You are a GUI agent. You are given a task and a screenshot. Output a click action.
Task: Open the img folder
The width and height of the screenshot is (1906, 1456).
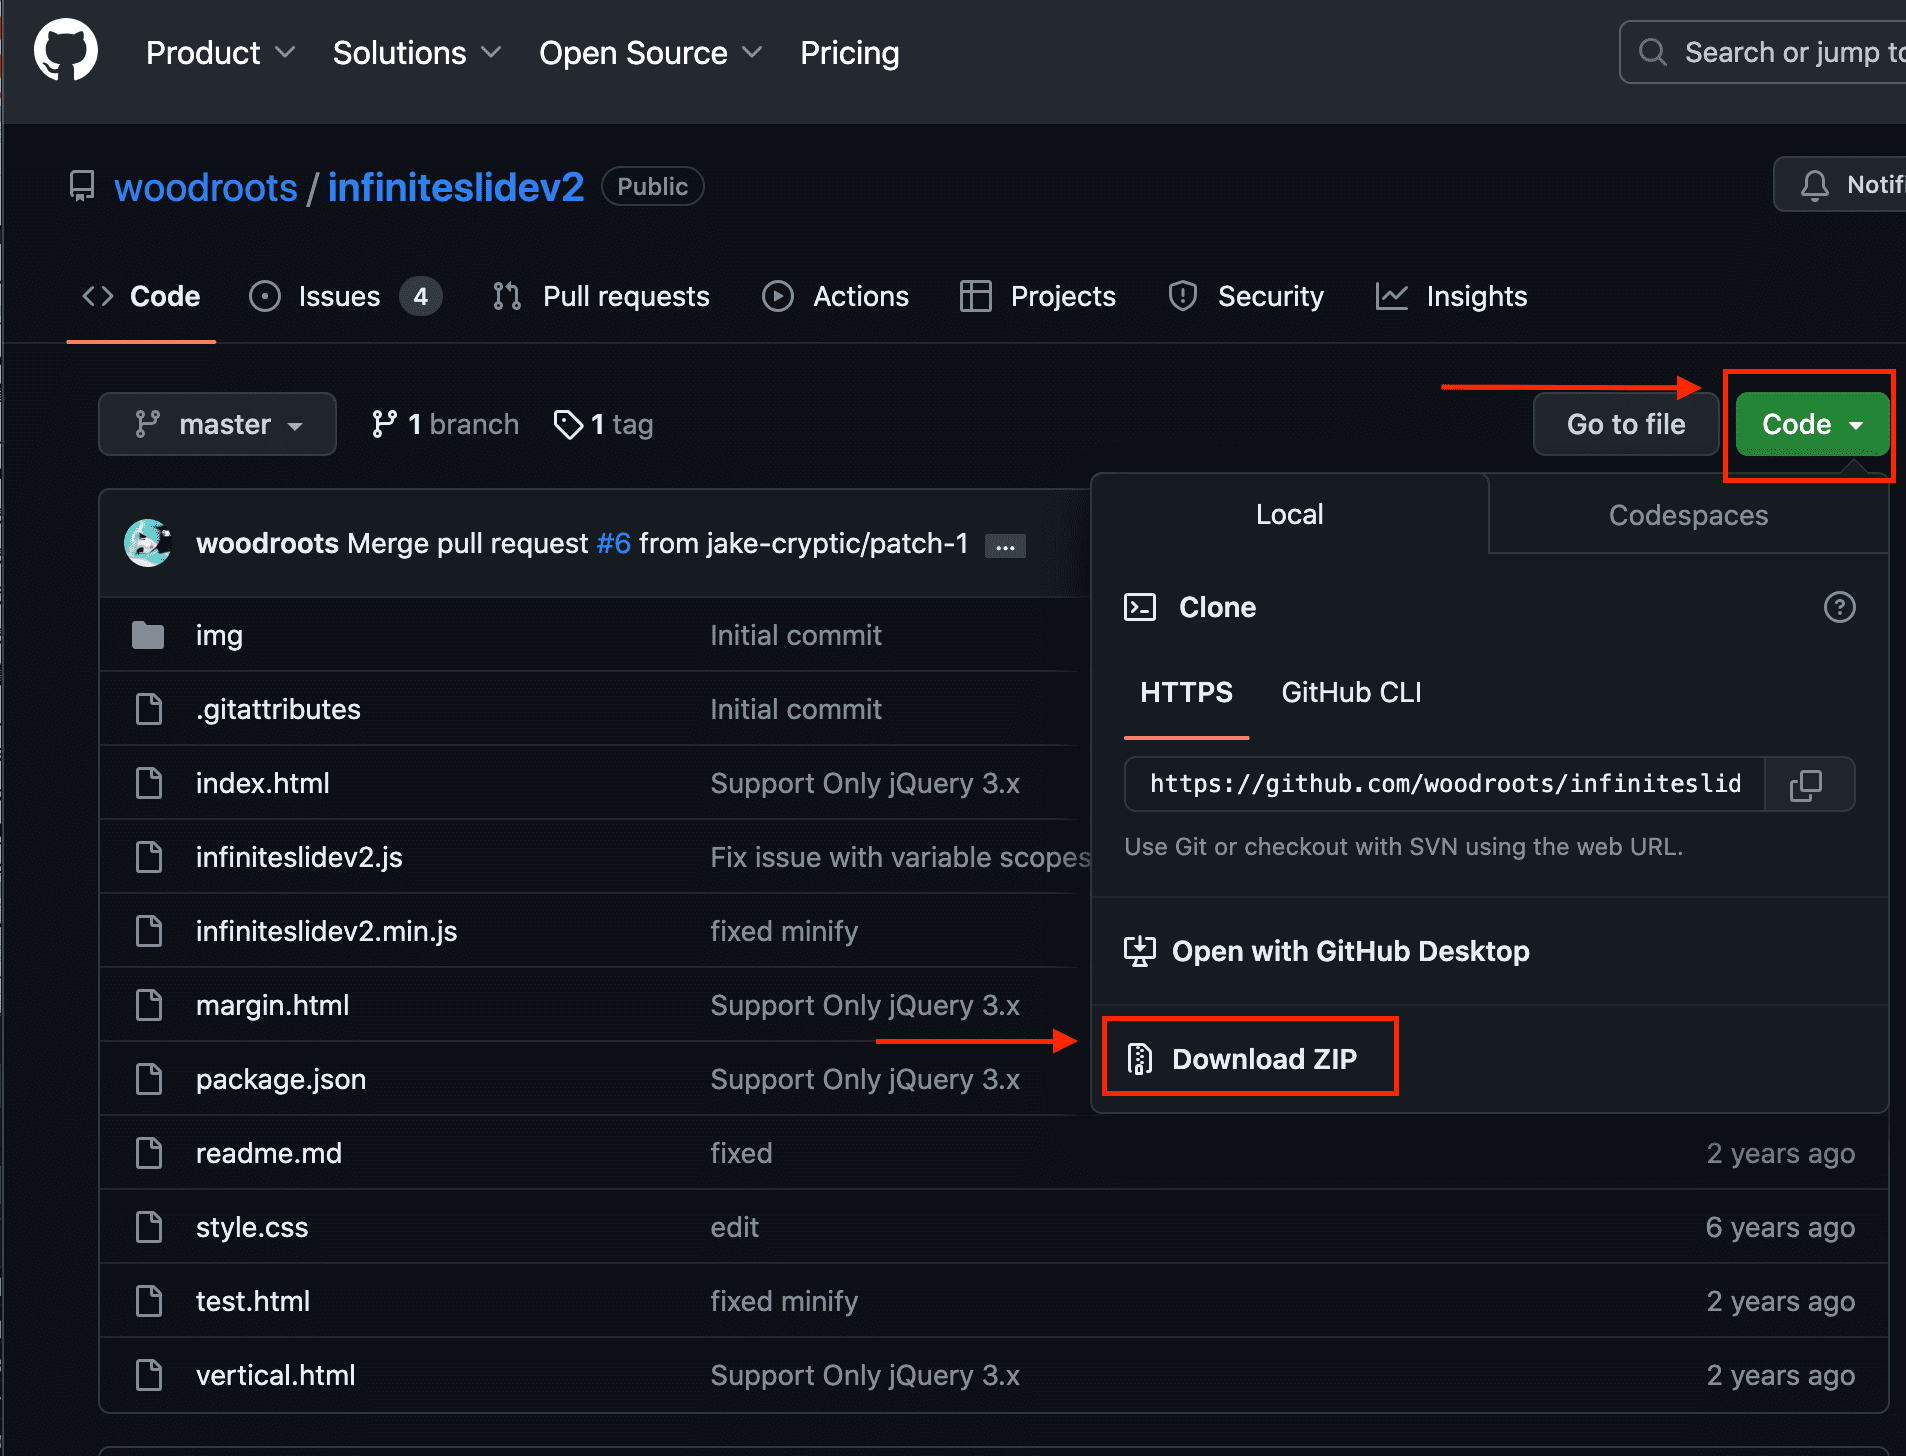pyautogui.click(x=219, y=635)
